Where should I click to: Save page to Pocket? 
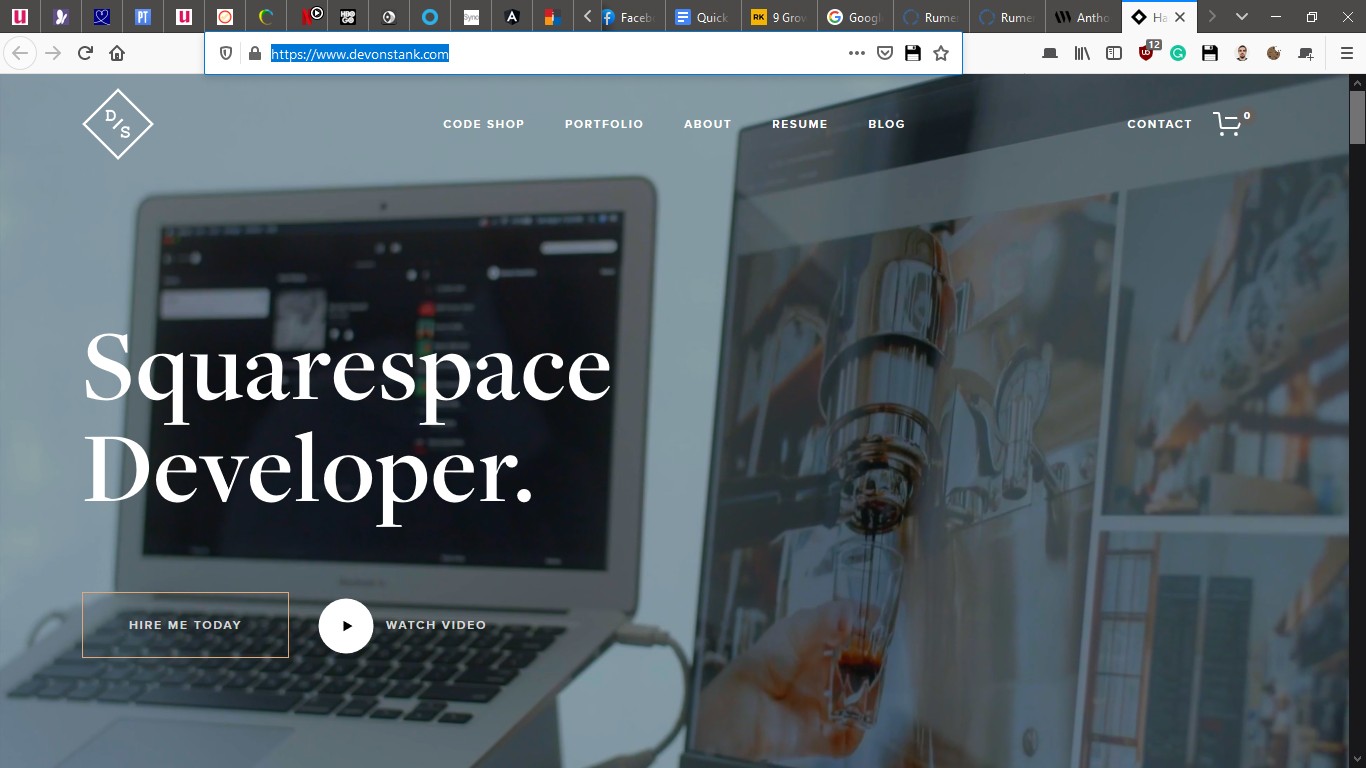click(885, 54)
